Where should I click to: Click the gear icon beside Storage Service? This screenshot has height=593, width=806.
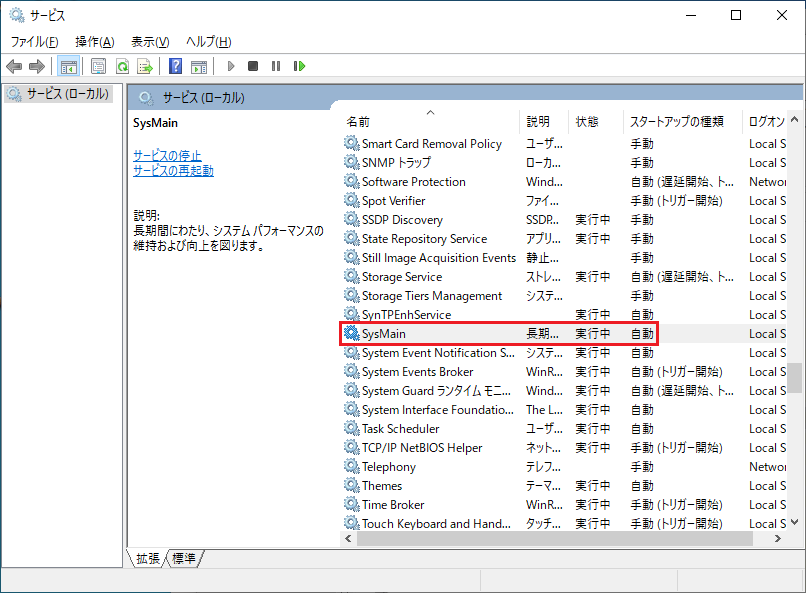tap(352, 276)
